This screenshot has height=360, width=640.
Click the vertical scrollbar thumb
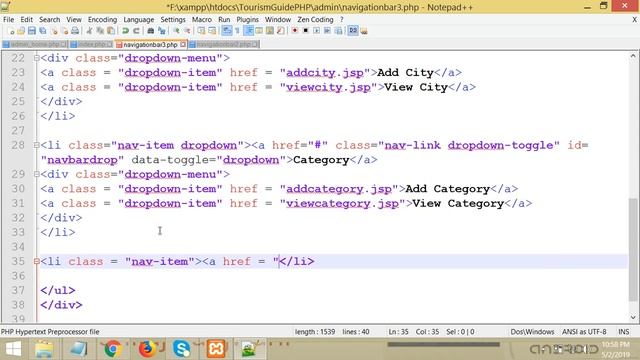(x=633, y=249)
